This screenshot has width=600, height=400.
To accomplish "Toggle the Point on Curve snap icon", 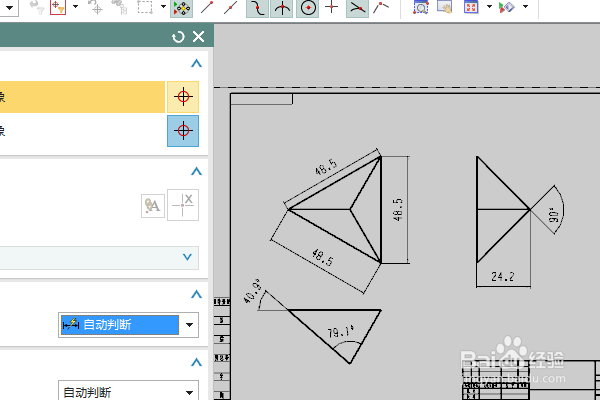I will [x=357, y=8].
